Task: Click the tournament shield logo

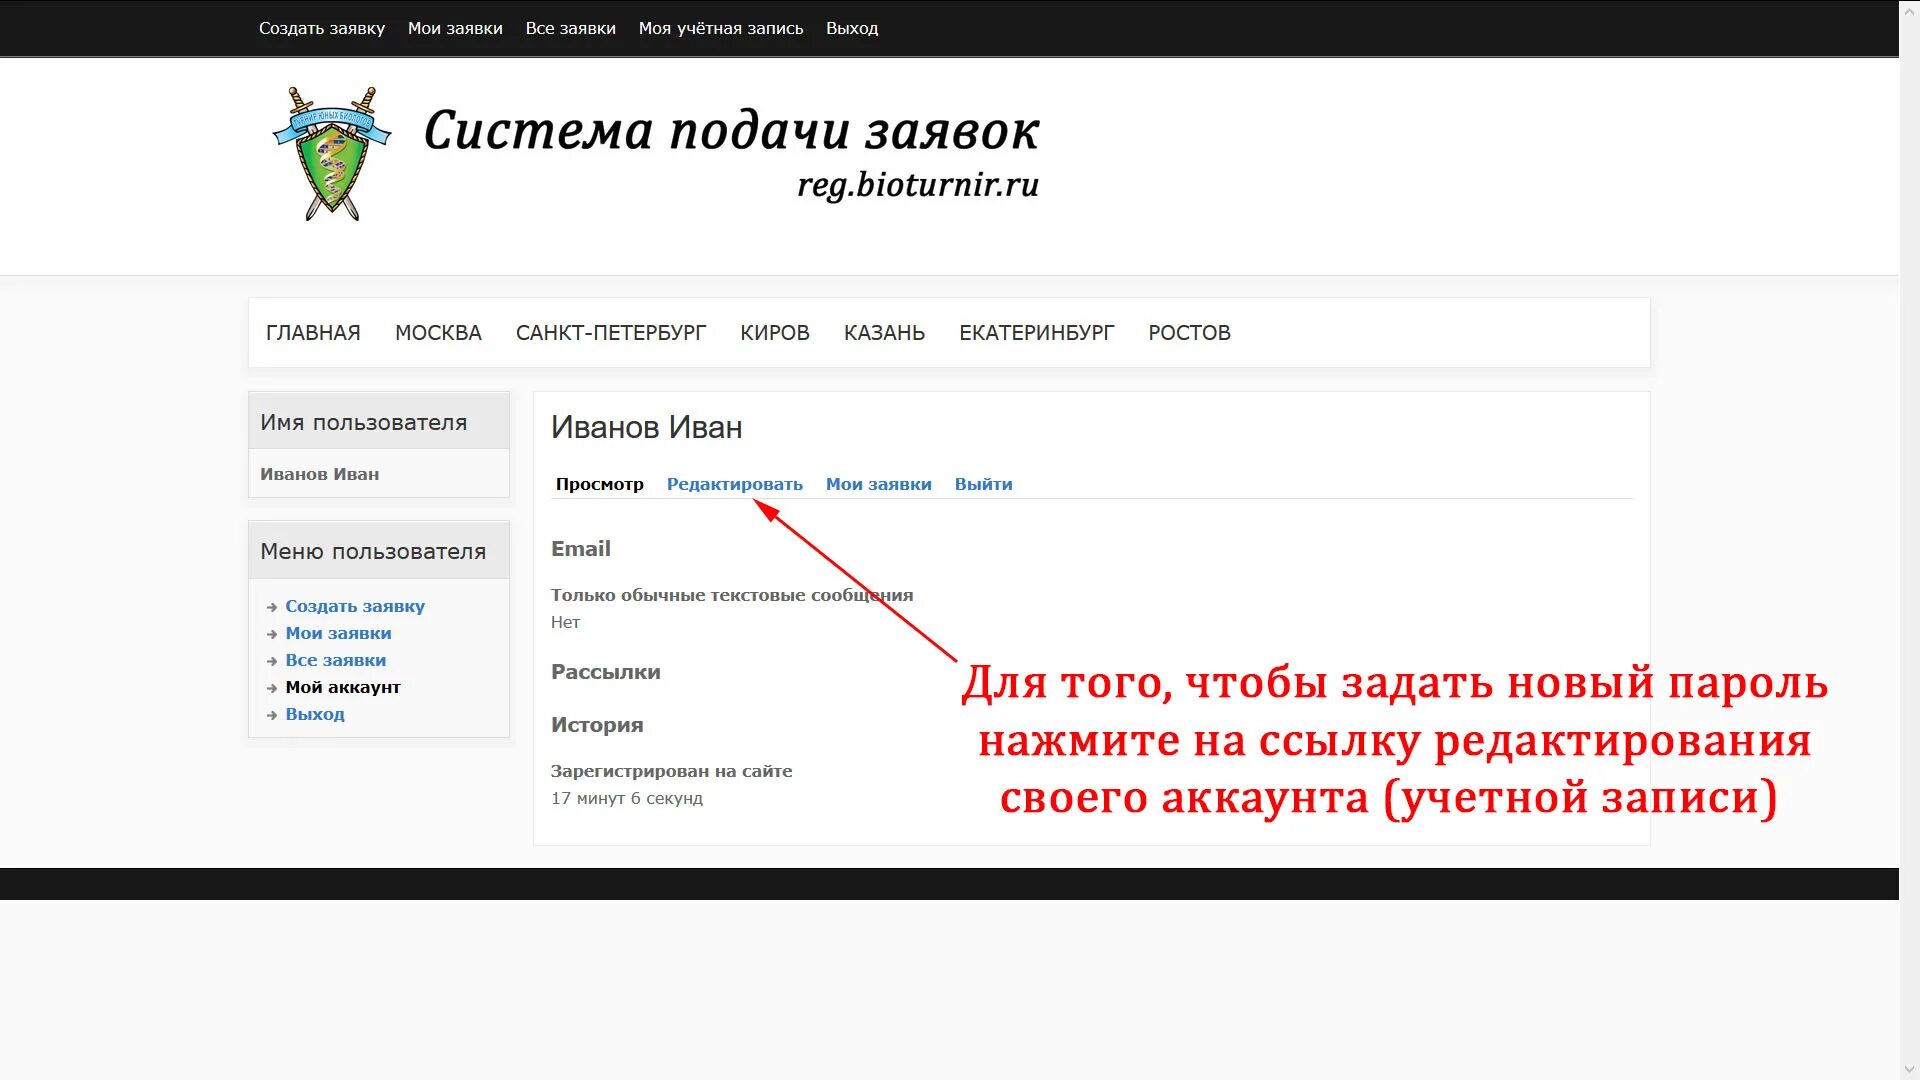Action: point(332,154)
